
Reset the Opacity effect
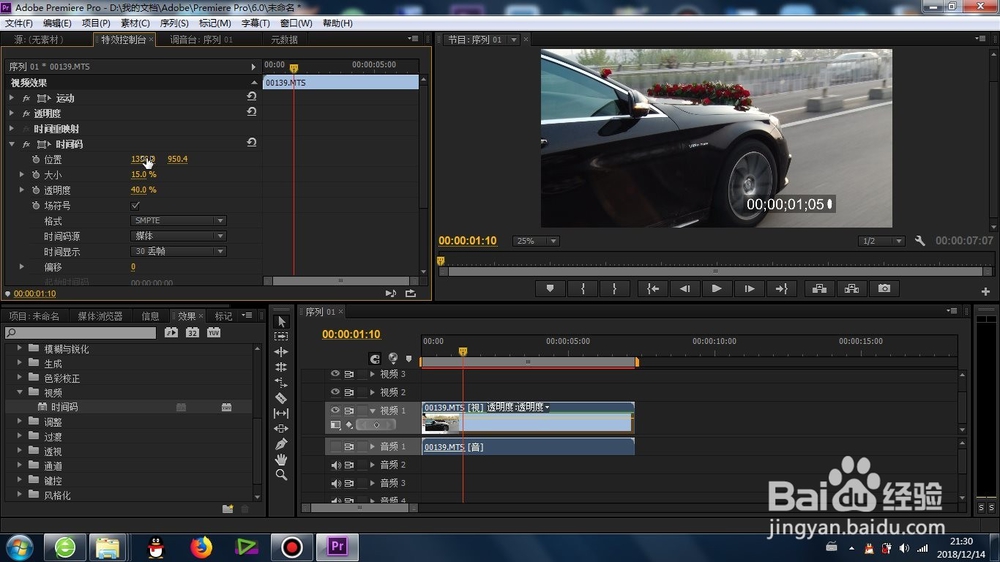click(251, 112)
